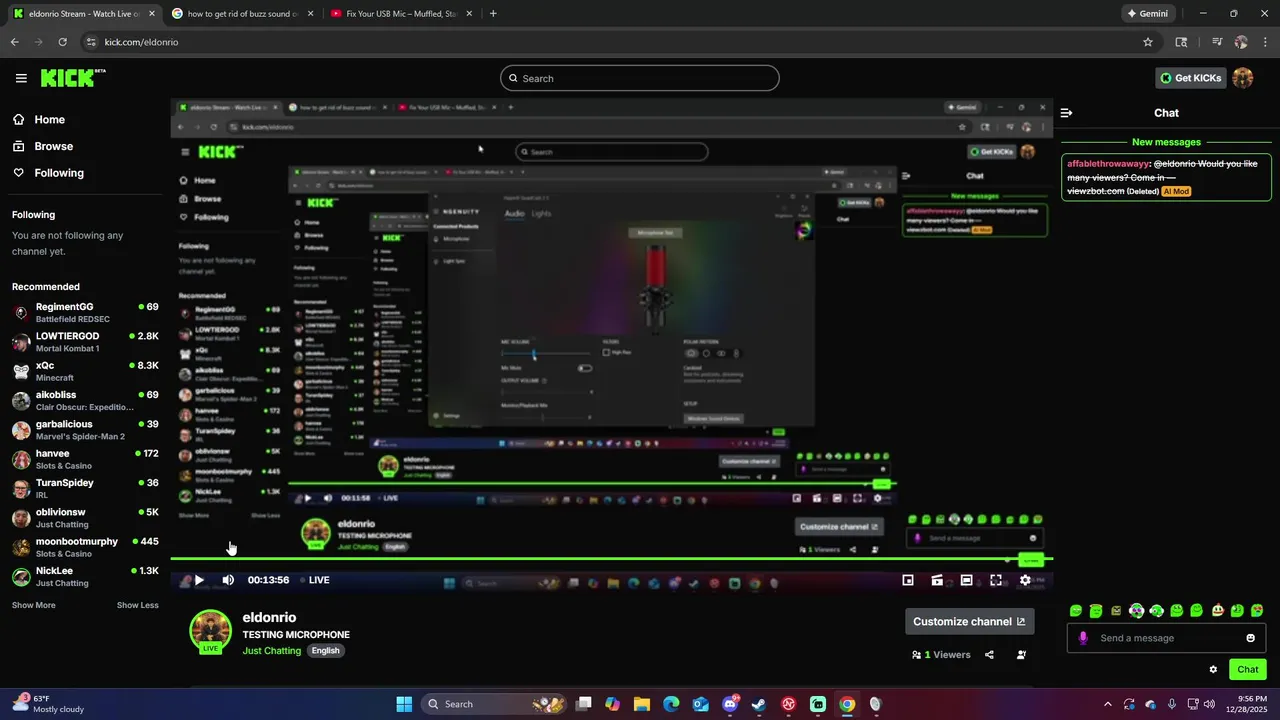Open weather widget showing 63°F
The height and width of the screenshot is (720, 1280).
coord(46,704)
